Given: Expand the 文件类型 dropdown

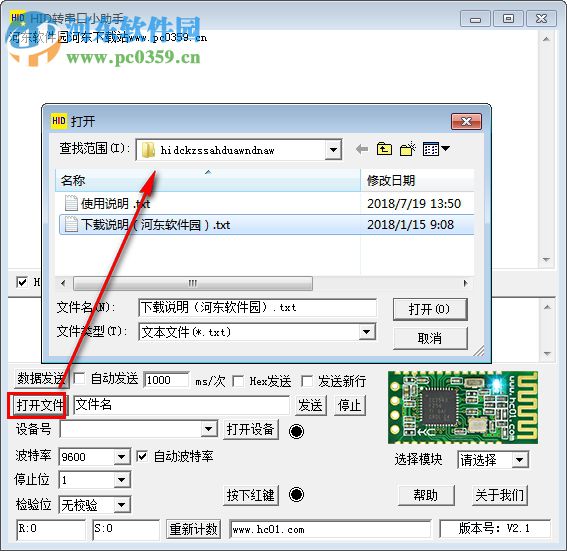Looking at the screenshot, I should [367, 332].
